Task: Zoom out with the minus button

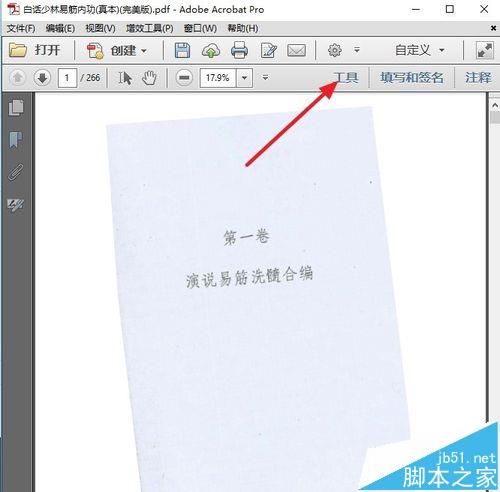Action: tap(184, 78)
